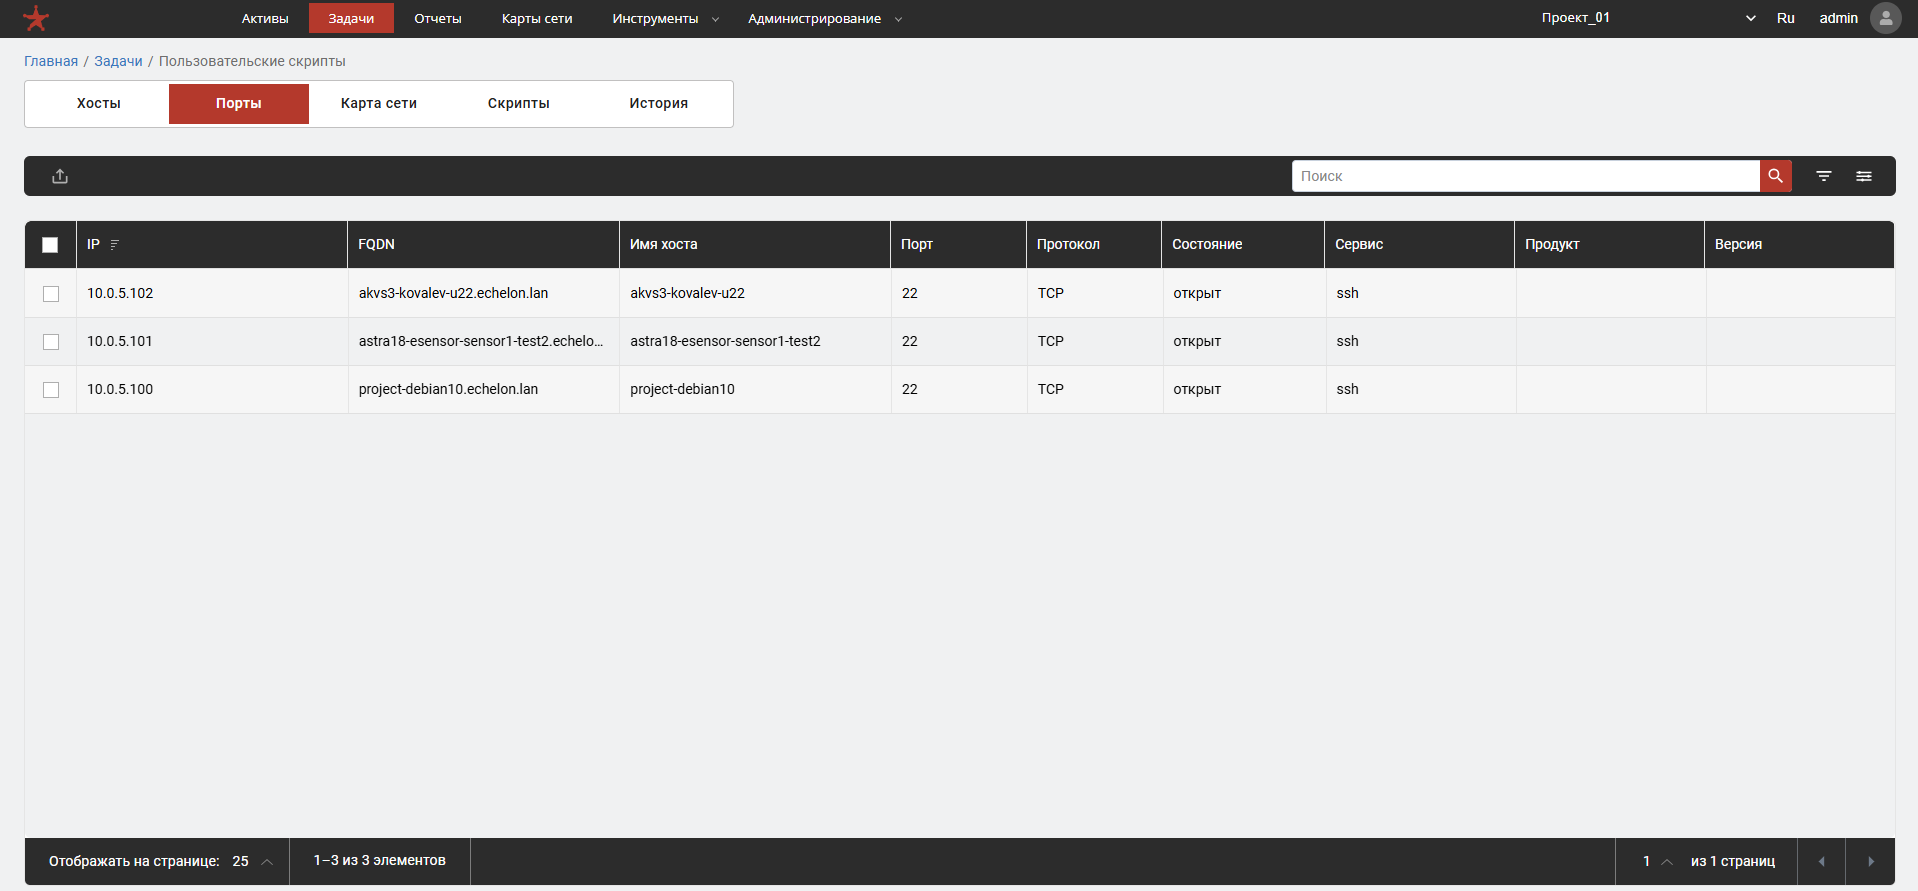Switch to the Хосты tab
Viewport: 1918px width, 891px height.
click(99, 103)
